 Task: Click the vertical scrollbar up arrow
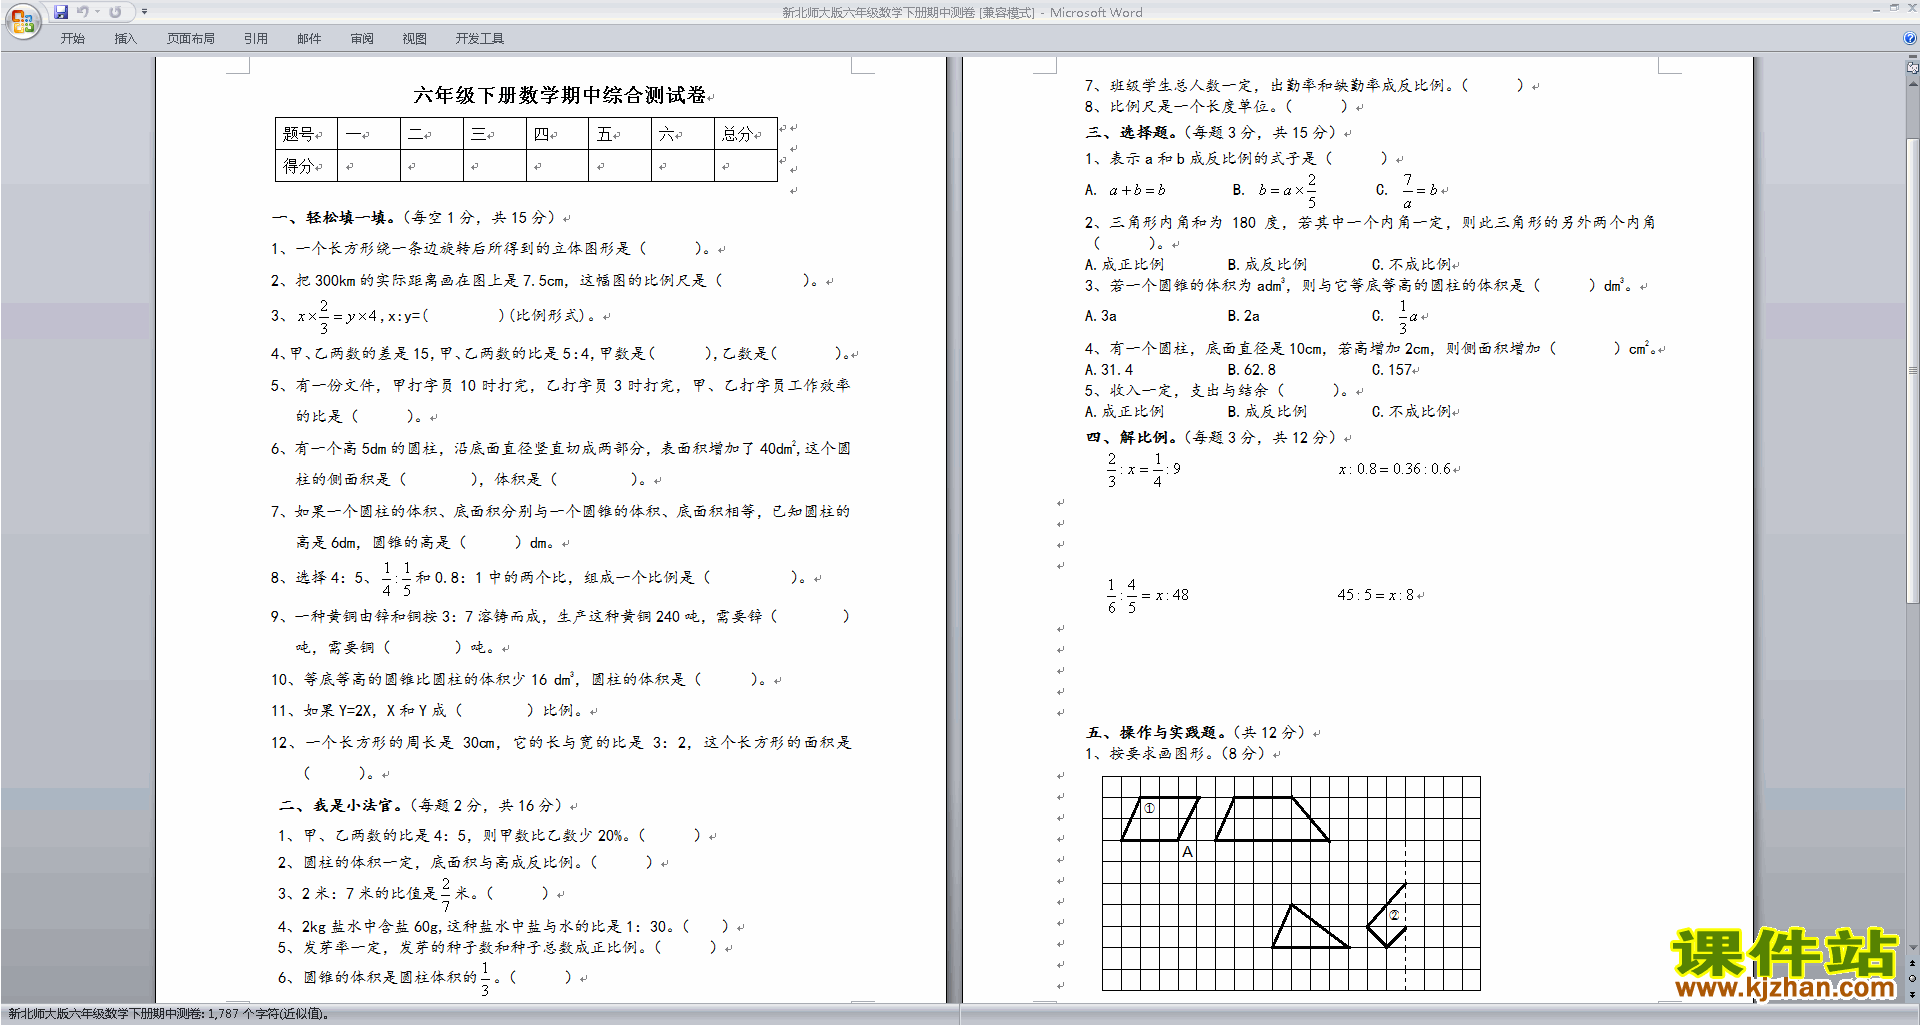[1913, 84]
